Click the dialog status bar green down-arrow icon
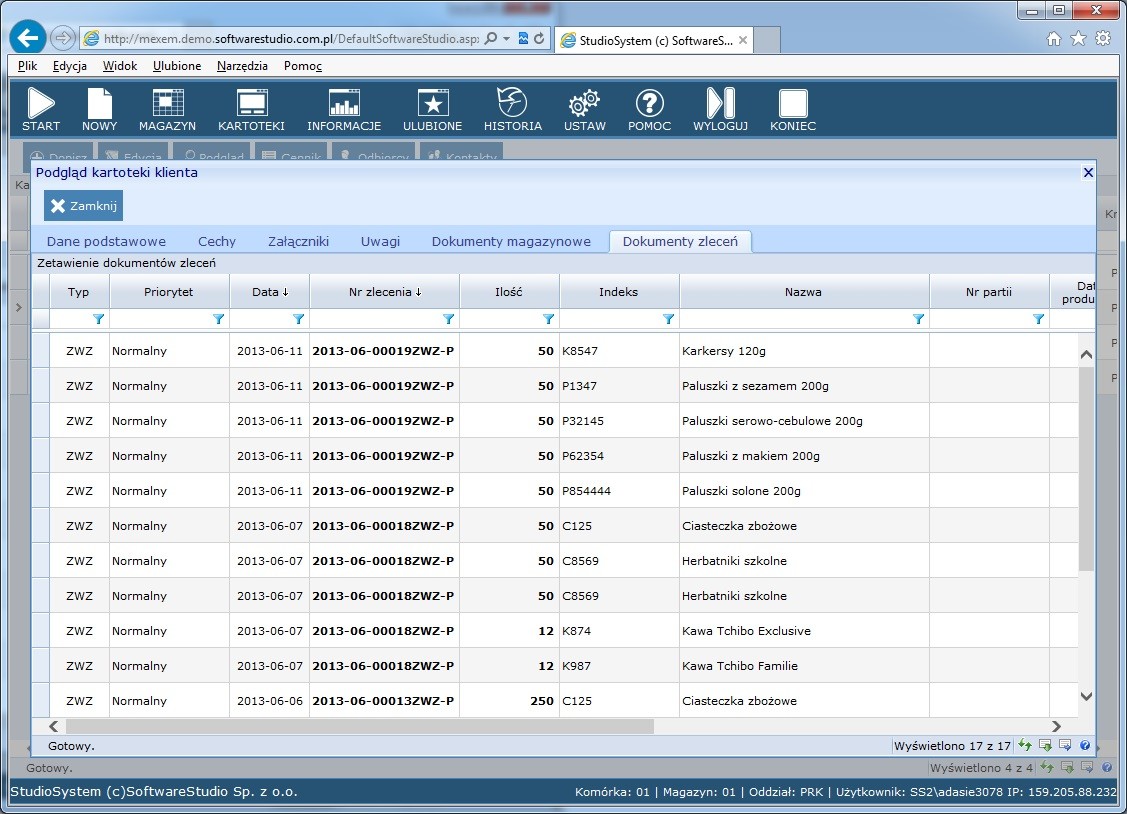The image size is (1127, 814). pos(1045,746)
